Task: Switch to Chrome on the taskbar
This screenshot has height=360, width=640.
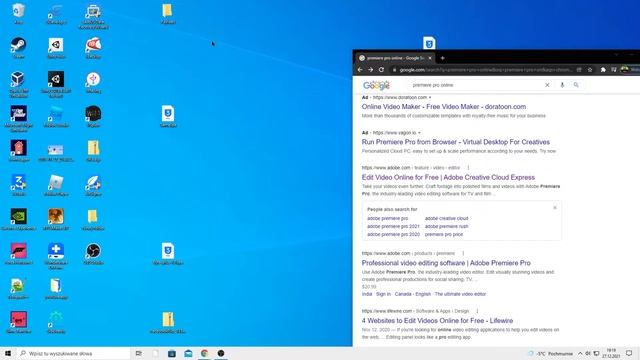Action: 204,353
